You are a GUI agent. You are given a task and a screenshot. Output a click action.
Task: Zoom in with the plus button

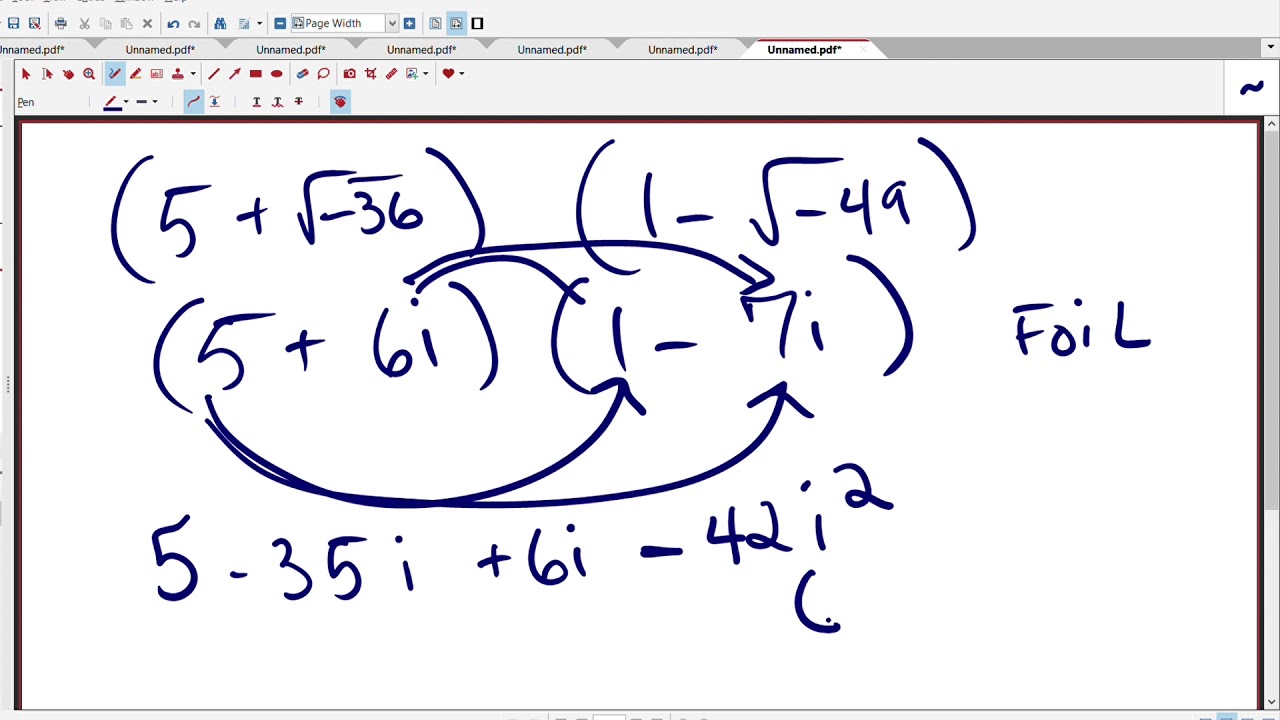tap(410, 23)
